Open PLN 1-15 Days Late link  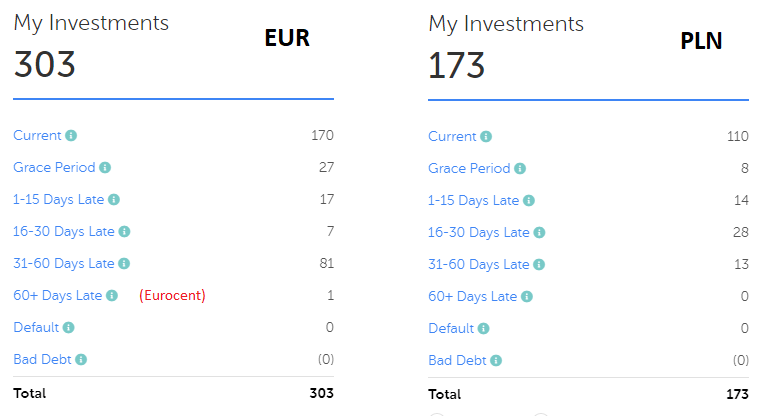pyautogui.click(x=473, y=201)
